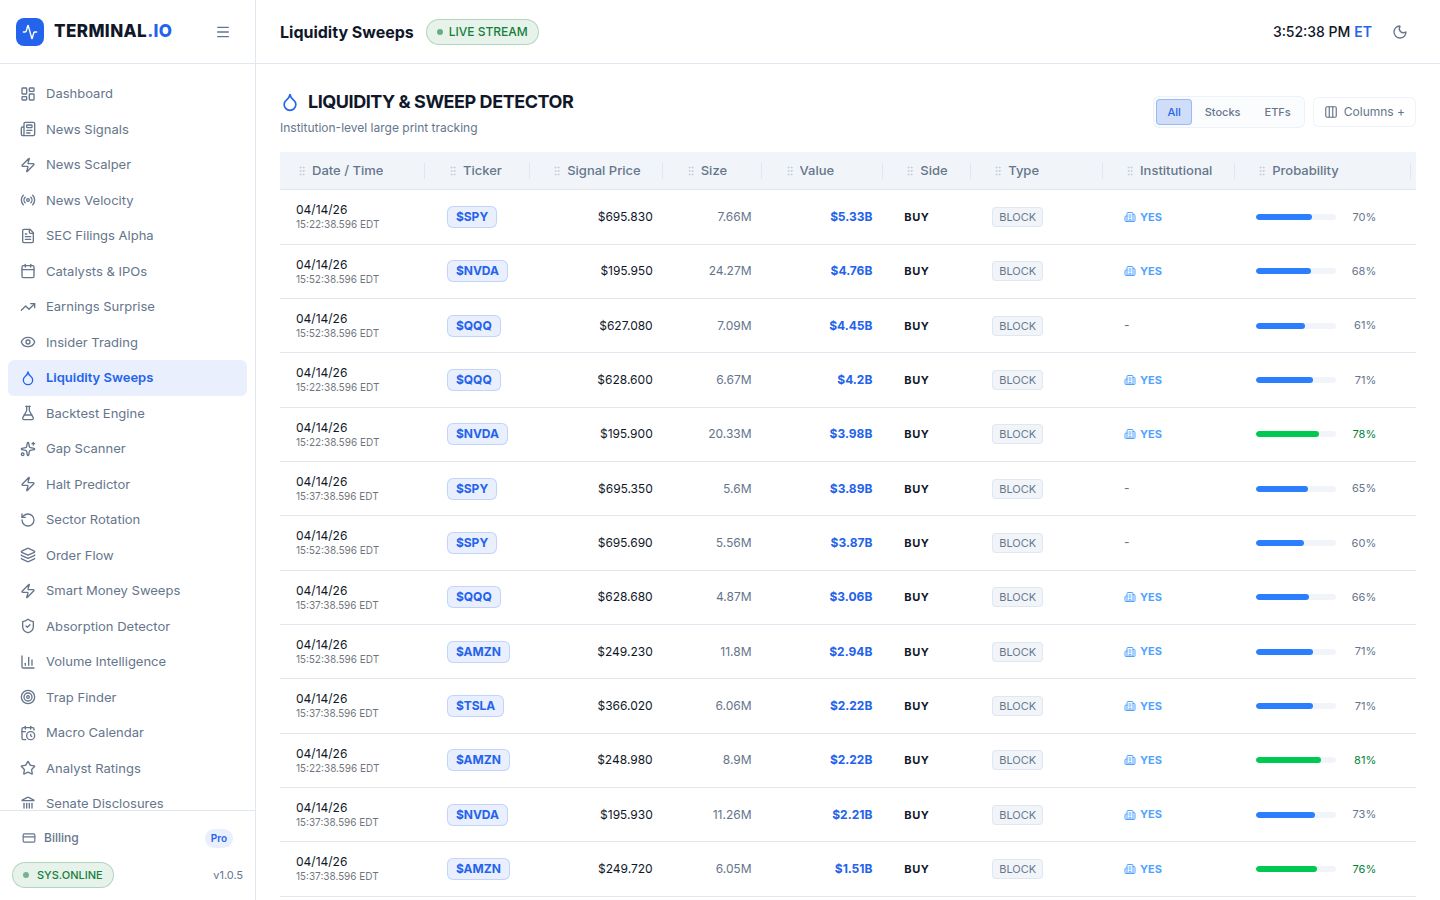
Task: Open Sector Rotation
Action: click(x=127, y=520)
